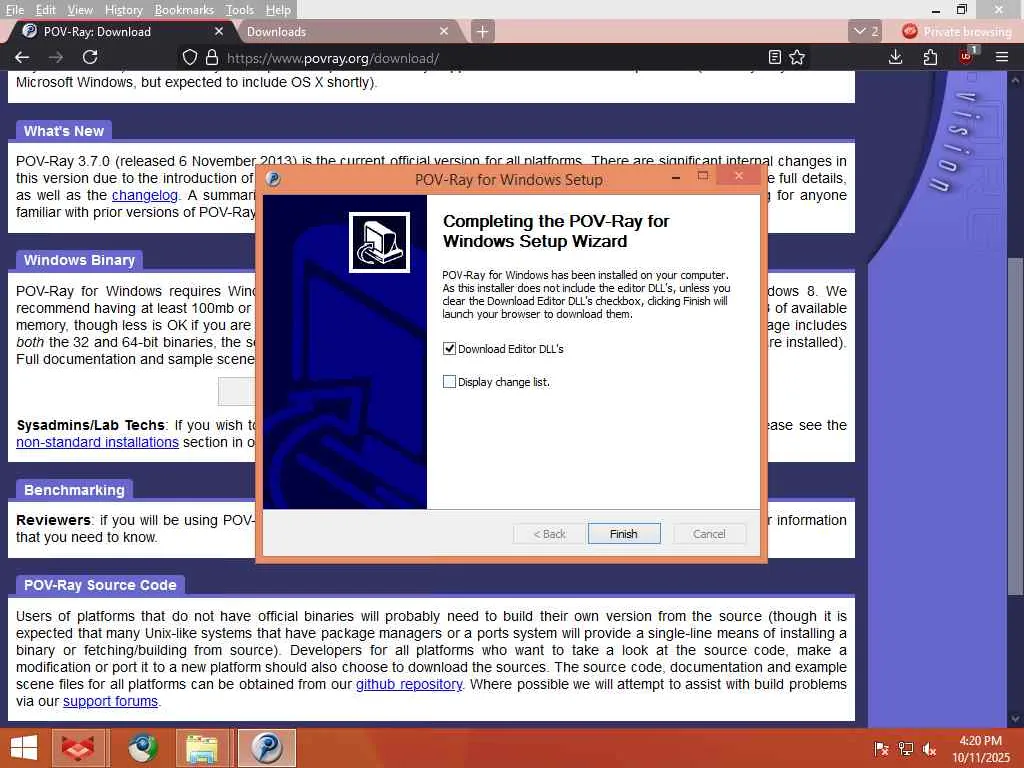Viewport: 1024px width, 768px height.
Task: Open the browser hamburger menu
Action: coord(1002,57)
